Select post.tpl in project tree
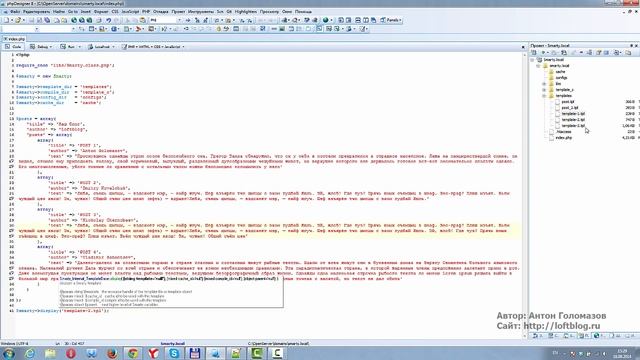Image resolution: width=640 pixels, height=360 pixels. tap(567, 102)
